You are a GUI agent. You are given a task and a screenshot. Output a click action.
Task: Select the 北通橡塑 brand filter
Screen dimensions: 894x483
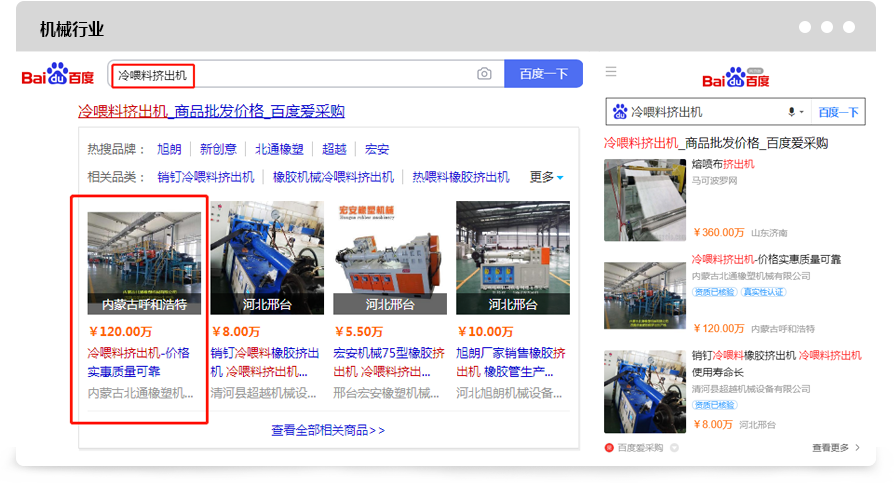point(279,149)
